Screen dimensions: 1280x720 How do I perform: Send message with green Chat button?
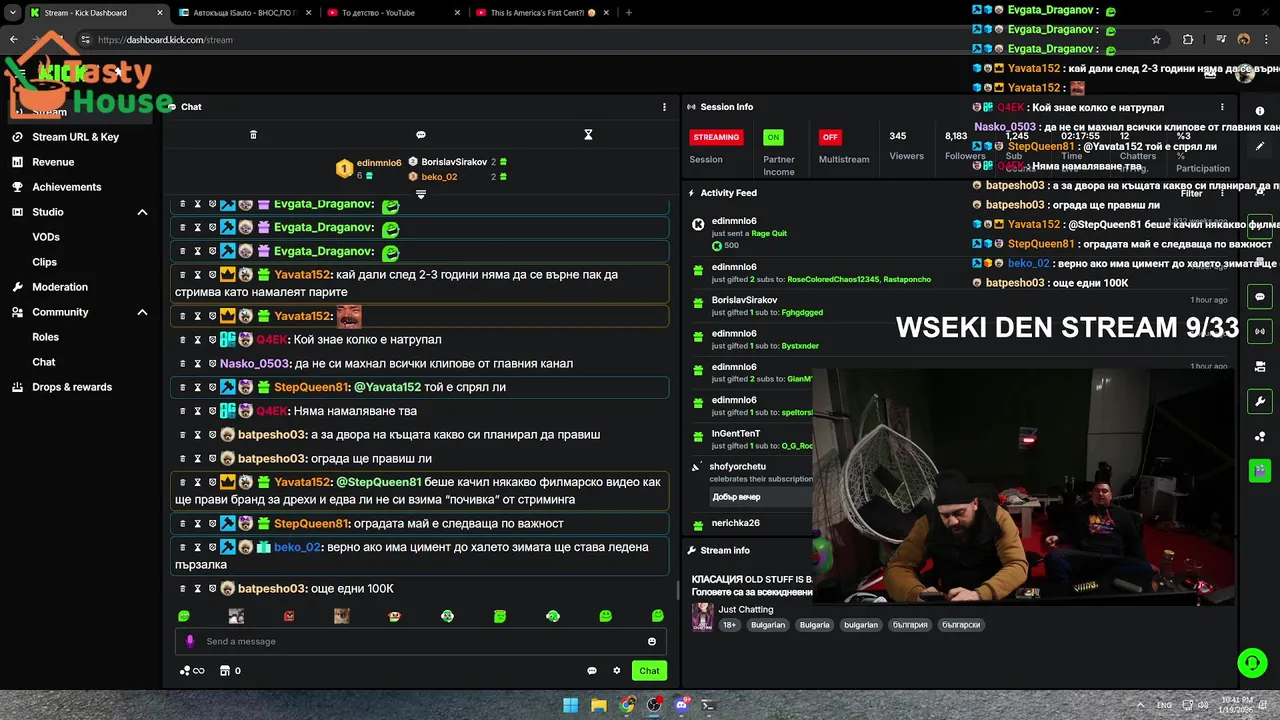650,671
